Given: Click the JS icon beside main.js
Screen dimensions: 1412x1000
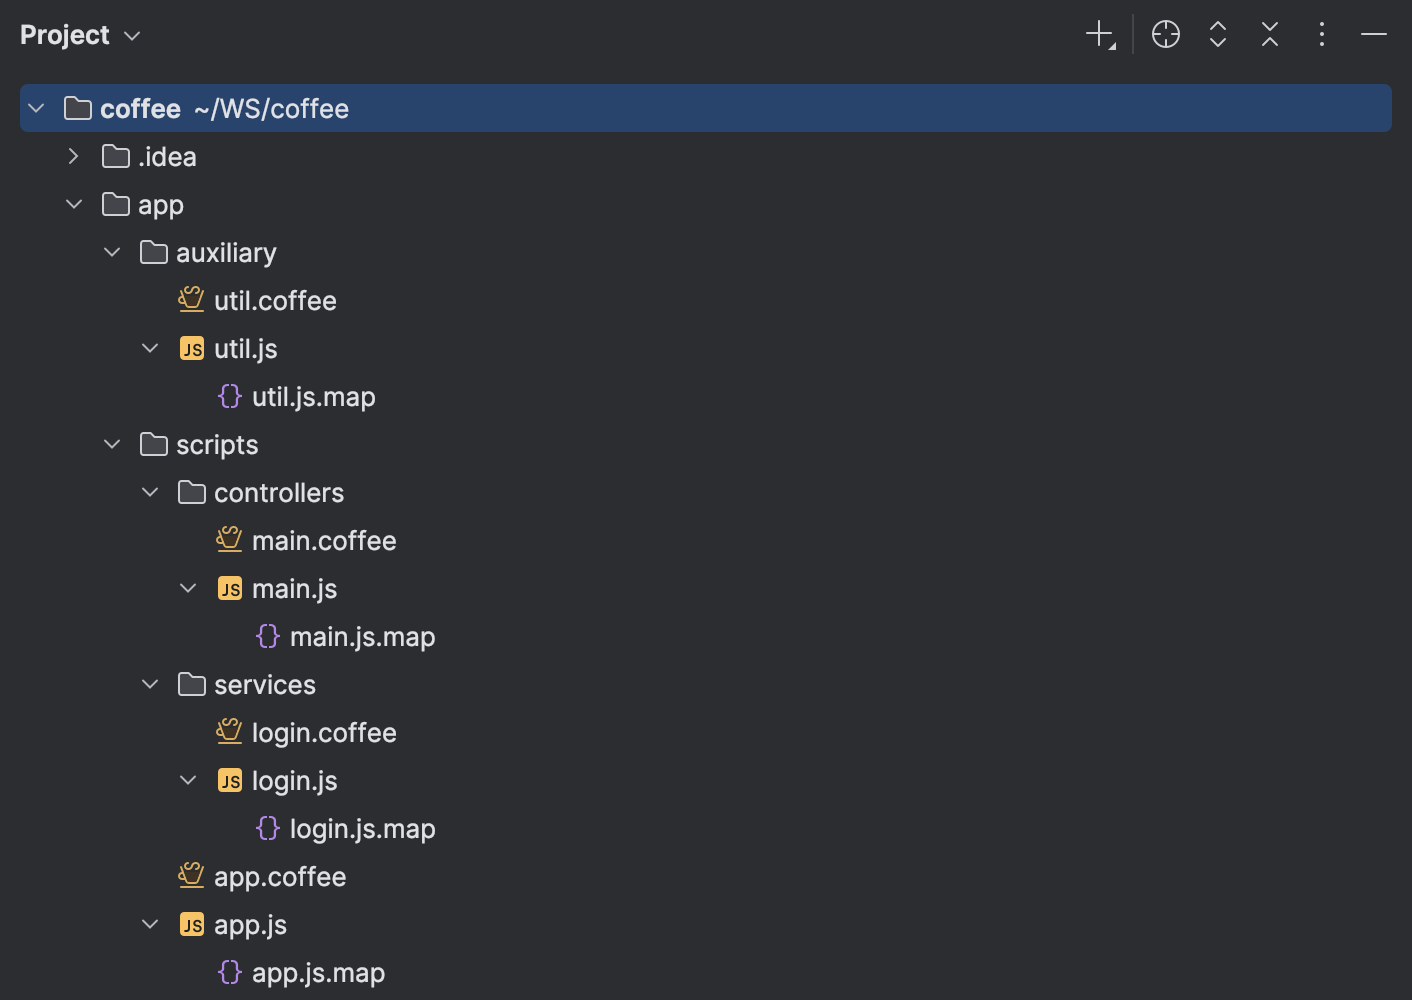Looking at the screenshot, I should point(229,588).
